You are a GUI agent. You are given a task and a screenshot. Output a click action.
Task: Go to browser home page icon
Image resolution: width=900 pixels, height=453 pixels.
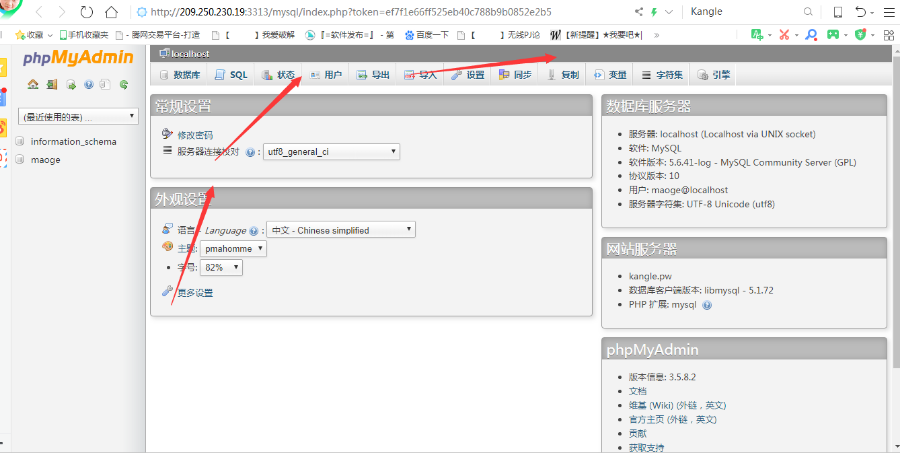tap(111, 11)
